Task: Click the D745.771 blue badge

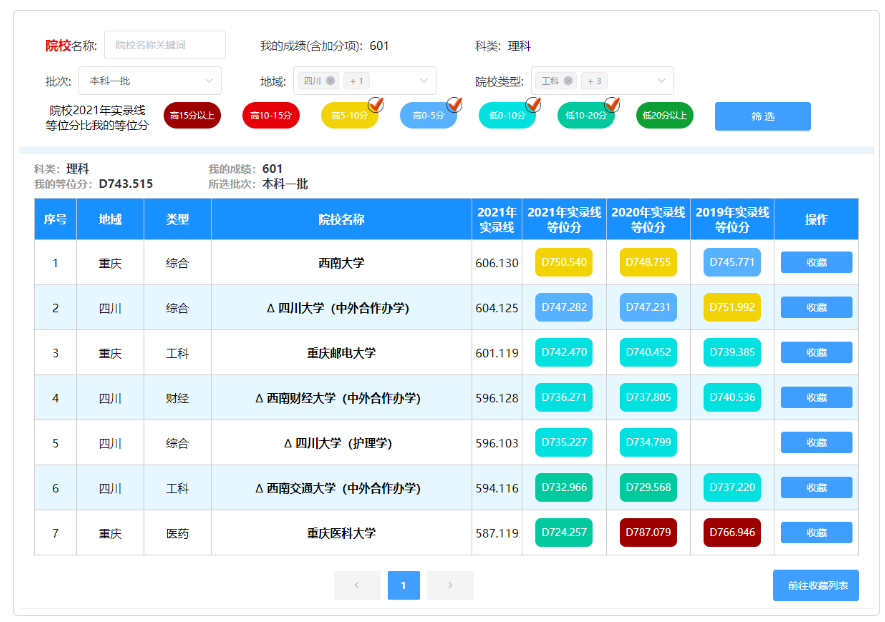Action: coord(732,262)
